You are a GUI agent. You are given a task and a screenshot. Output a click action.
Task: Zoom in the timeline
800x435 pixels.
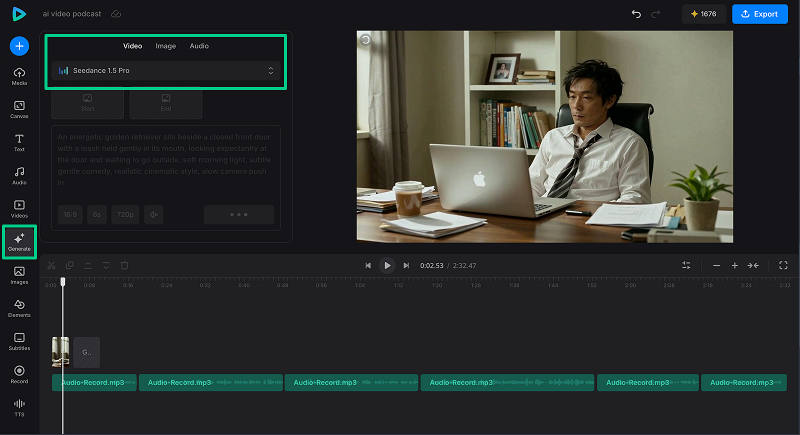pyautogui.click(x=735, y=266)
